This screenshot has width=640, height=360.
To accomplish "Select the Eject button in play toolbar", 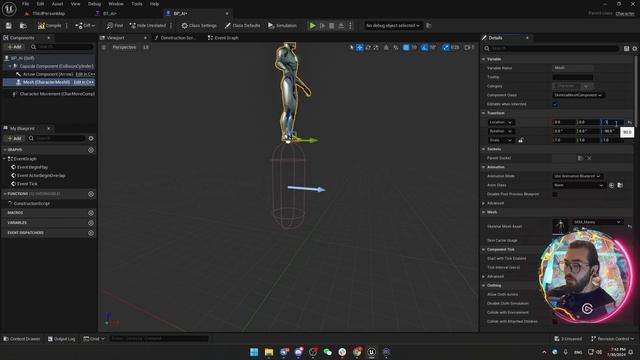I will click(341, 26).
